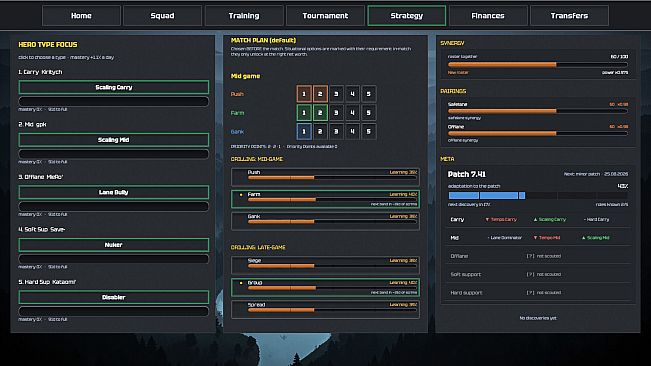Open the Finances tab
This screenshot has height=366, width=651.
point(488,16)
